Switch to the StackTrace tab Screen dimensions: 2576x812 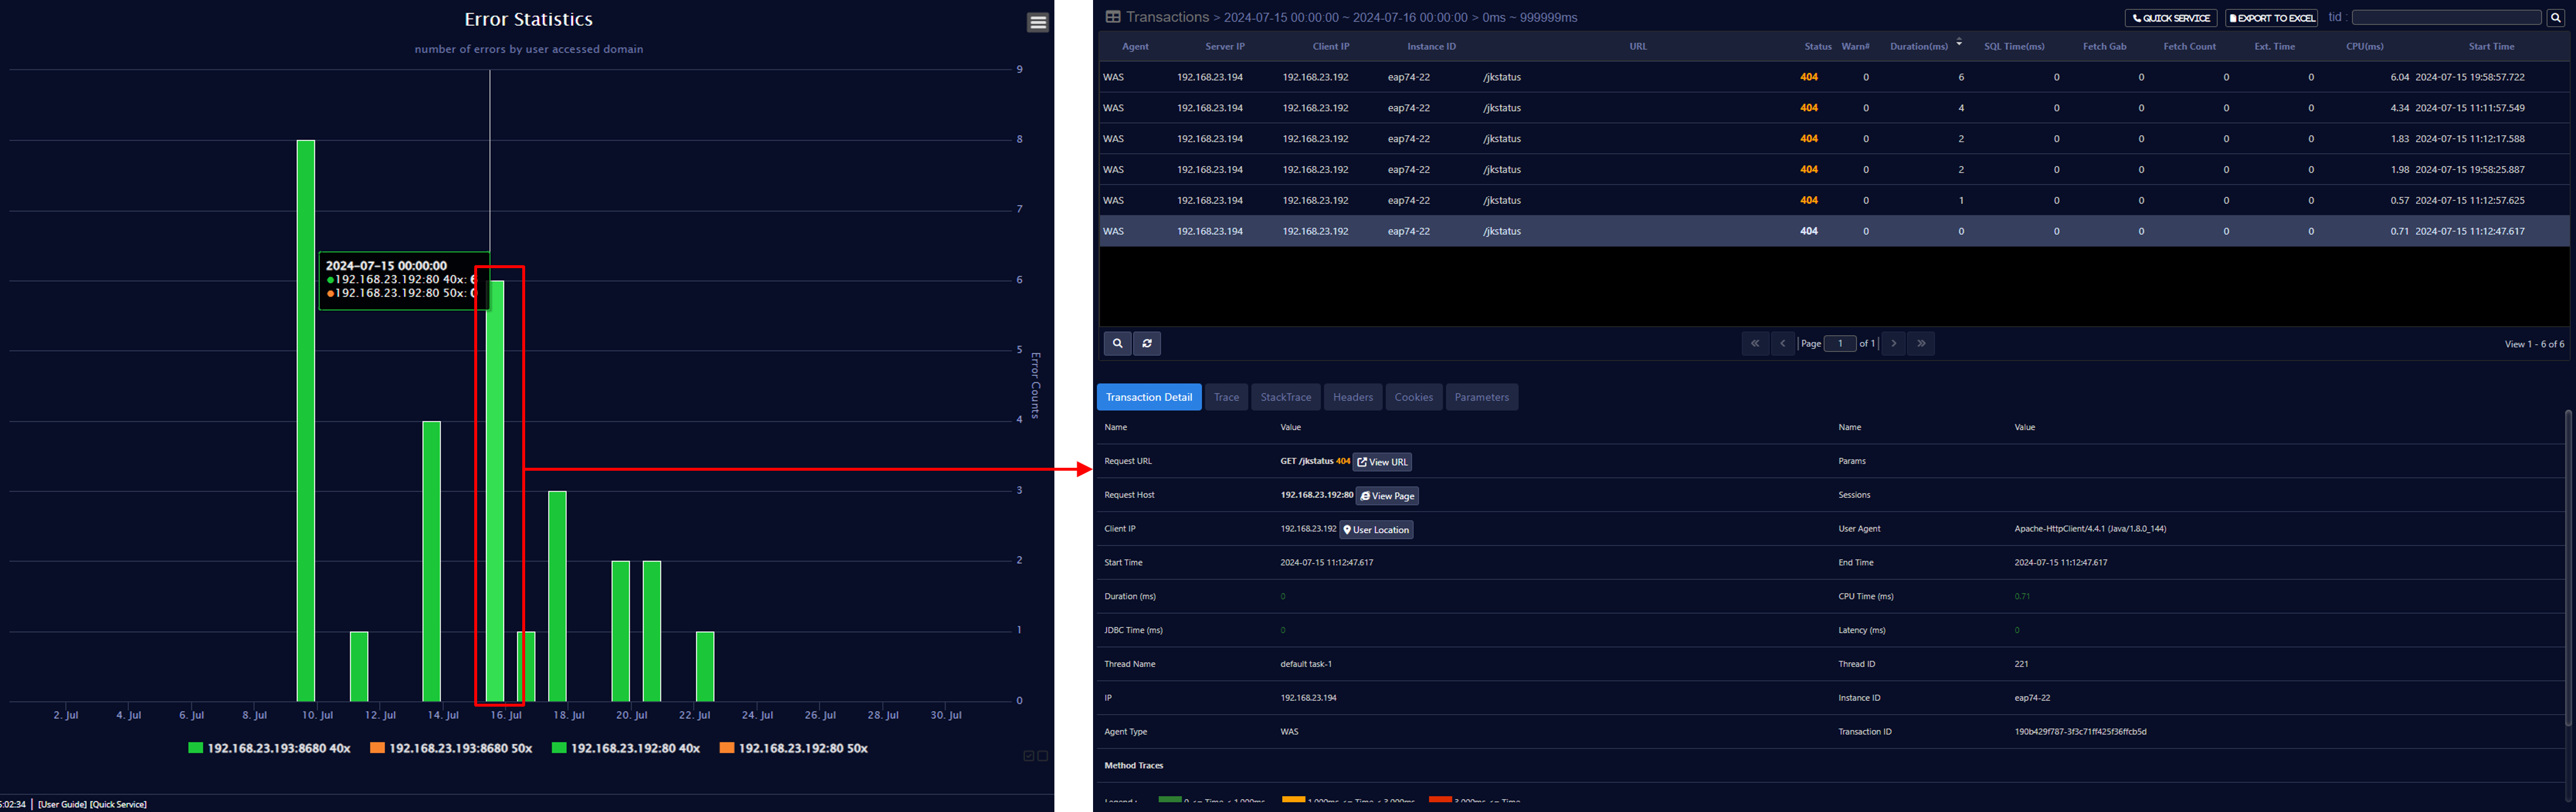click(x=1285, y=397)
